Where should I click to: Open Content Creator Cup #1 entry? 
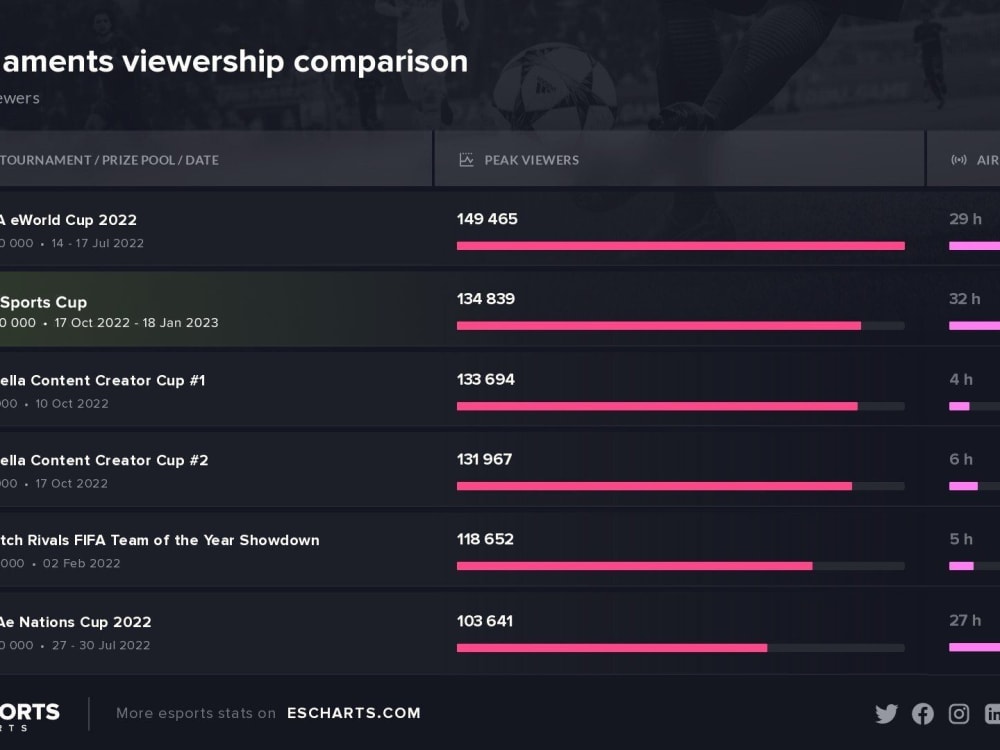103,381
